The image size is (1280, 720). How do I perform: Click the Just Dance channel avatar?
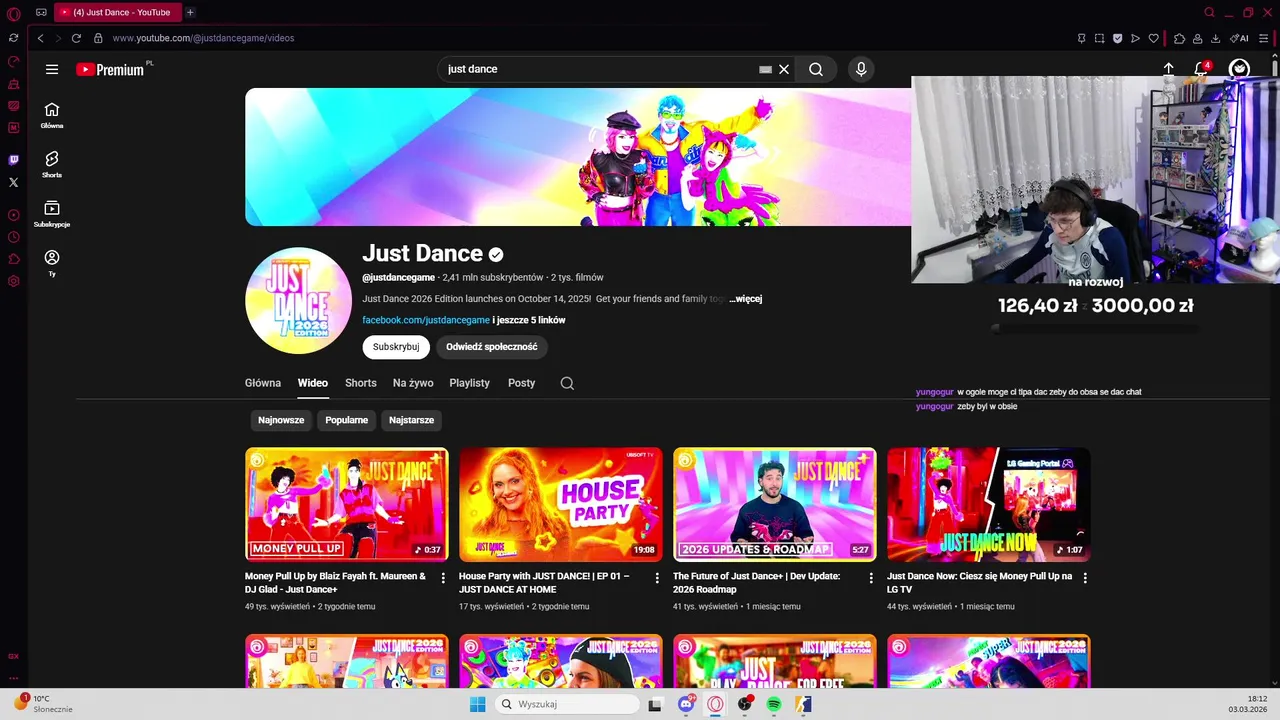[x=298, y=300]
